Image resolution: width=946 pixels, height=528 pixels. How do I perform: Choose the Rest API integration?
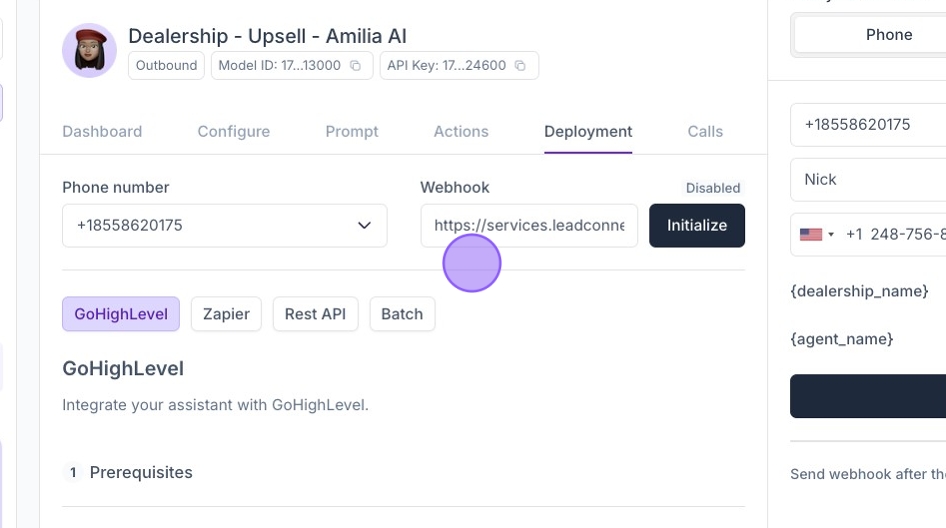coord(315,314)
